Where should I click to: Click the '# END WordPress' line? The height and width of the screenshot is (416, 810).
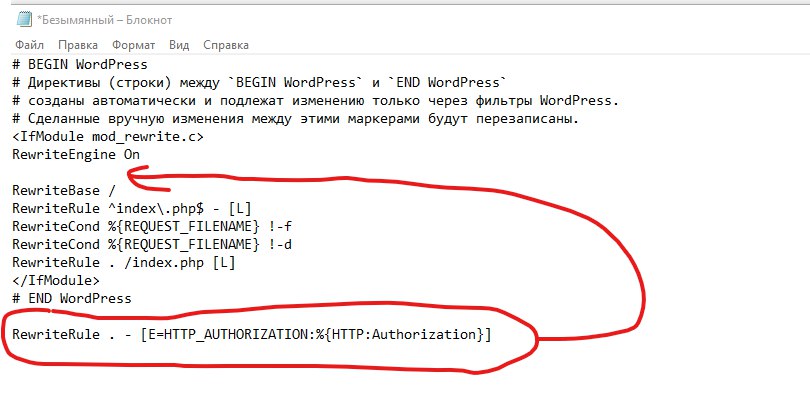72,299
